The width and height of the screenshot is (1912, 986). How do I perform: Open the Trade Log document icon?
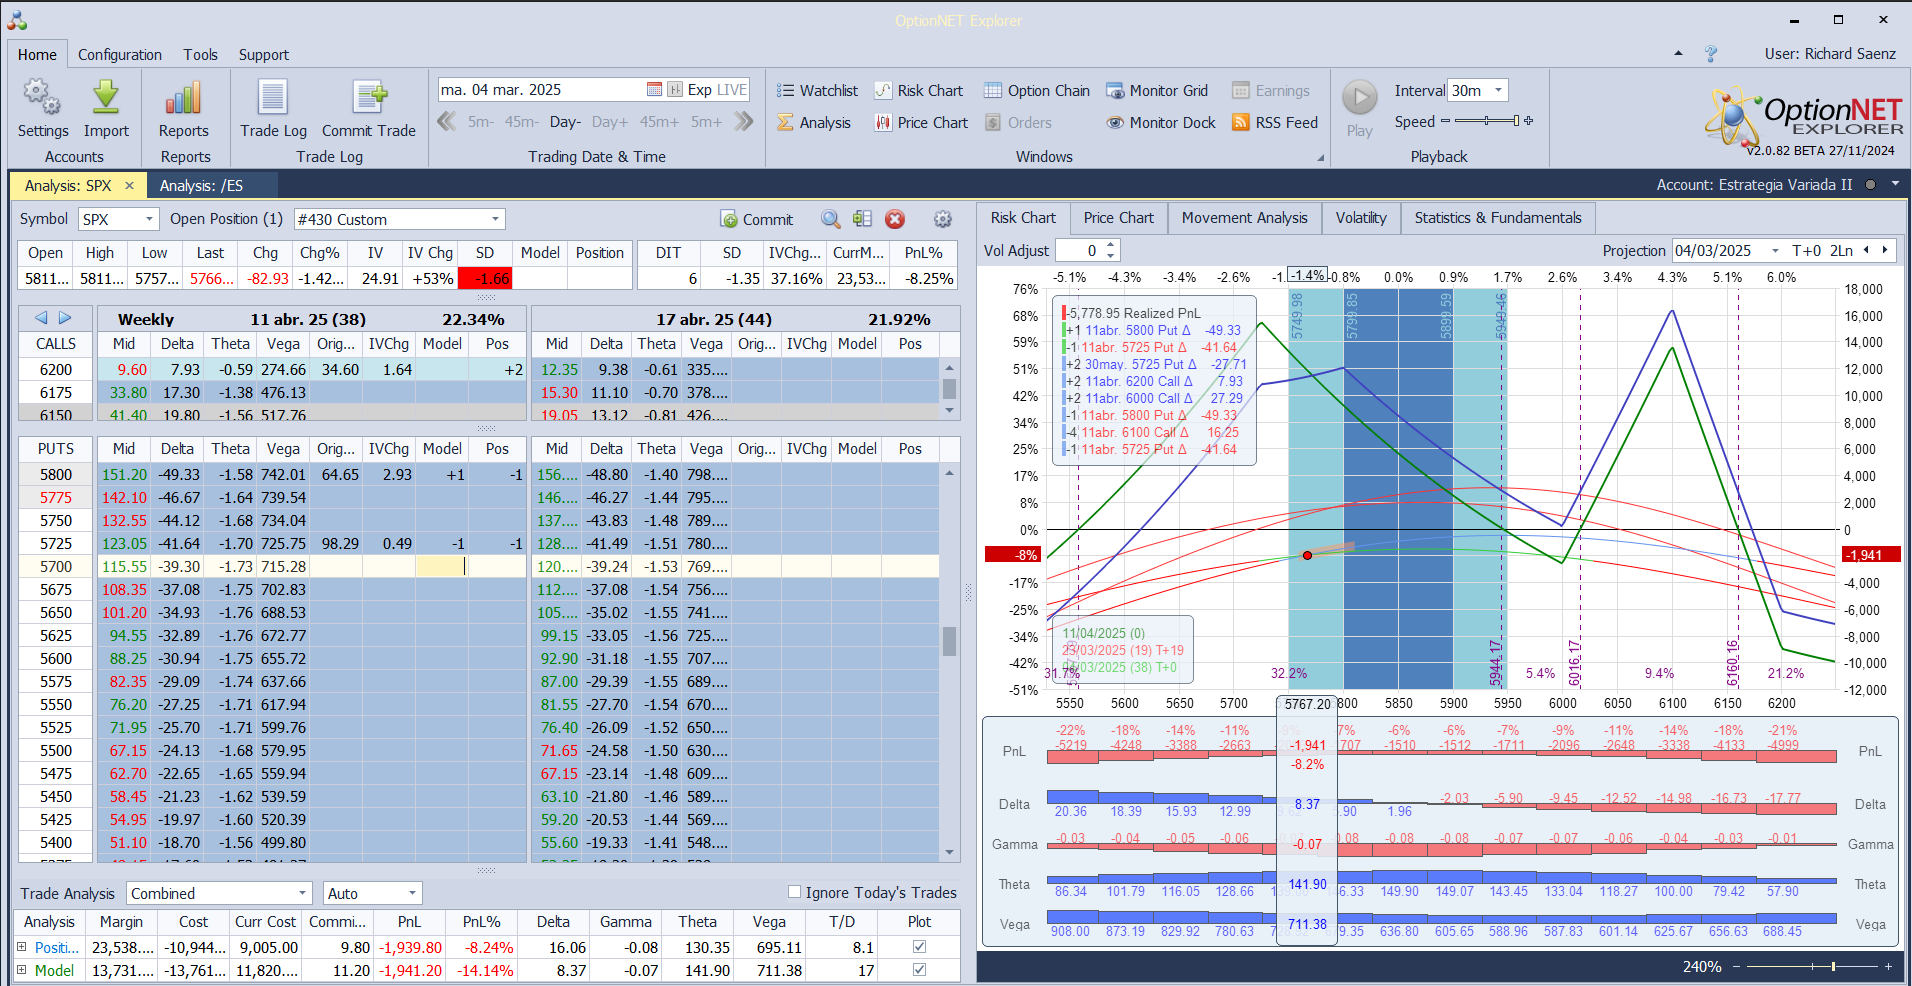[x=273, y=98]
